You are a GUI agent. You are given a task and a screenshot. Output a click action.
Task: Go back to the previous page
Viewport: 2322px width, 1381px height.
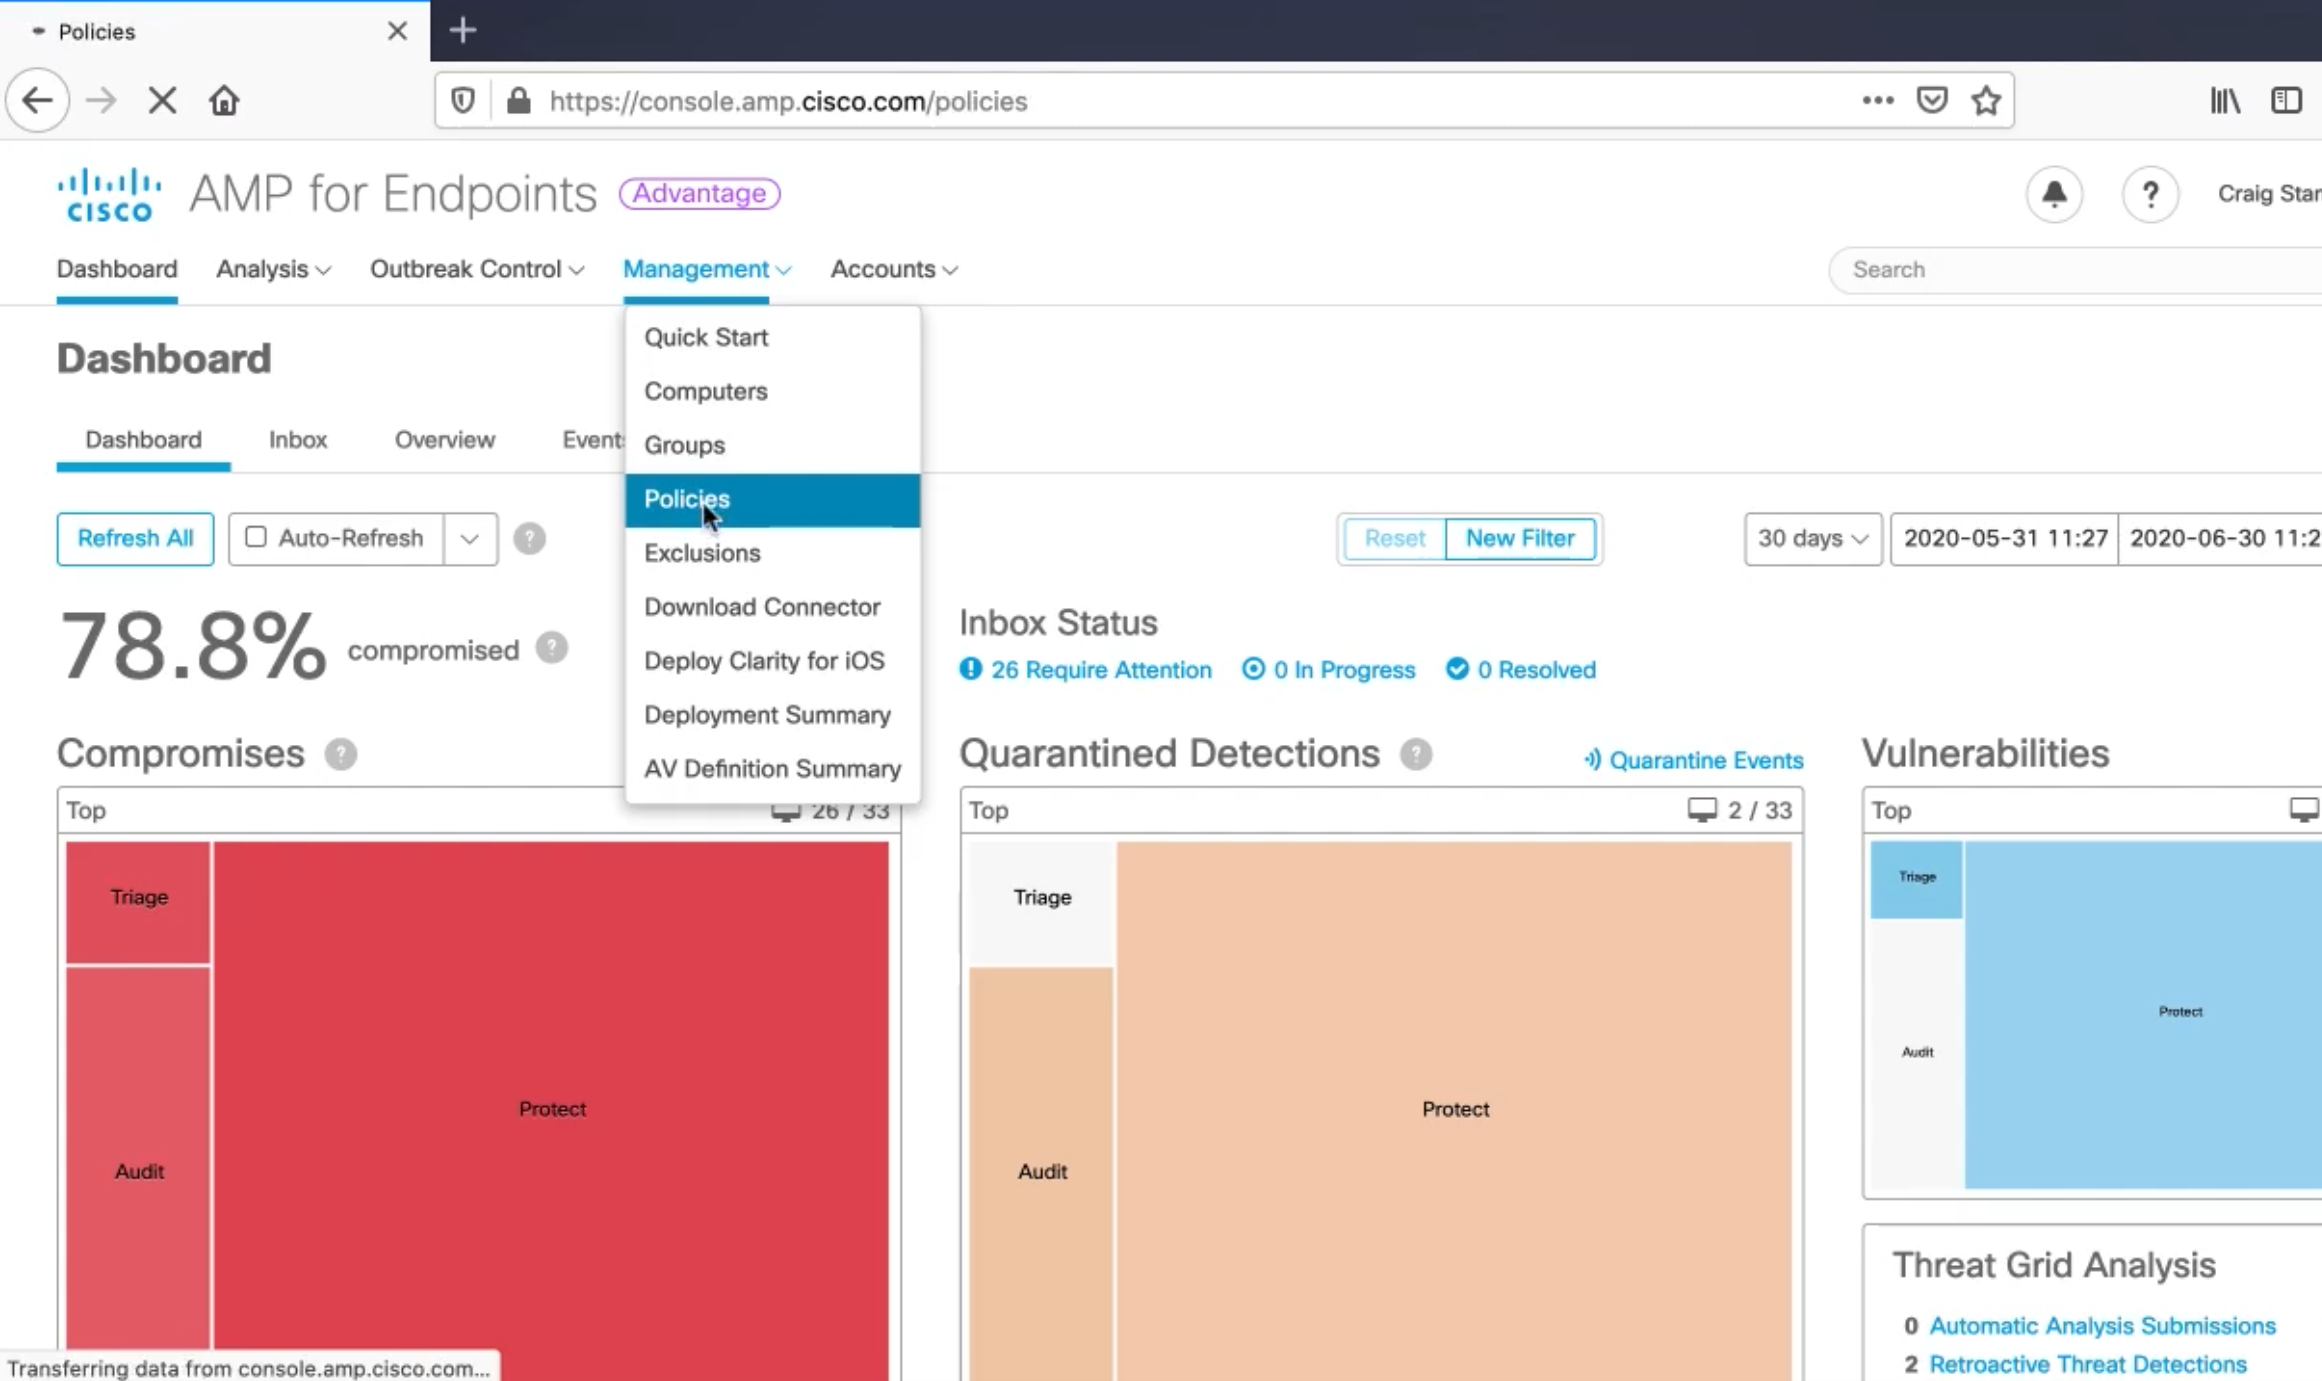point(38,101)
